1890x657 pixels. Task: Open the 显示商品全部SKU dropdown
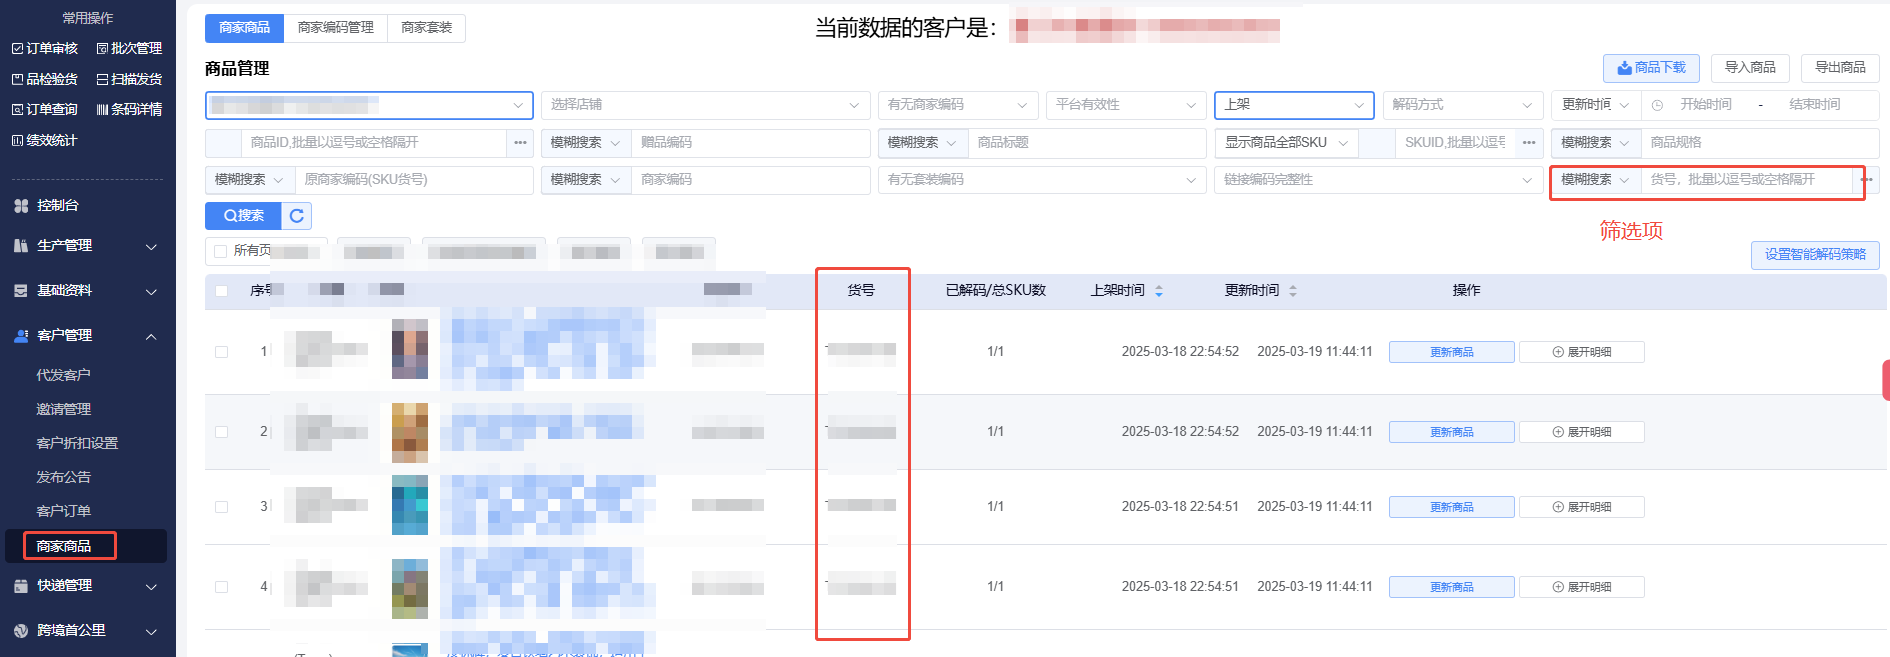click(1286, 143)
